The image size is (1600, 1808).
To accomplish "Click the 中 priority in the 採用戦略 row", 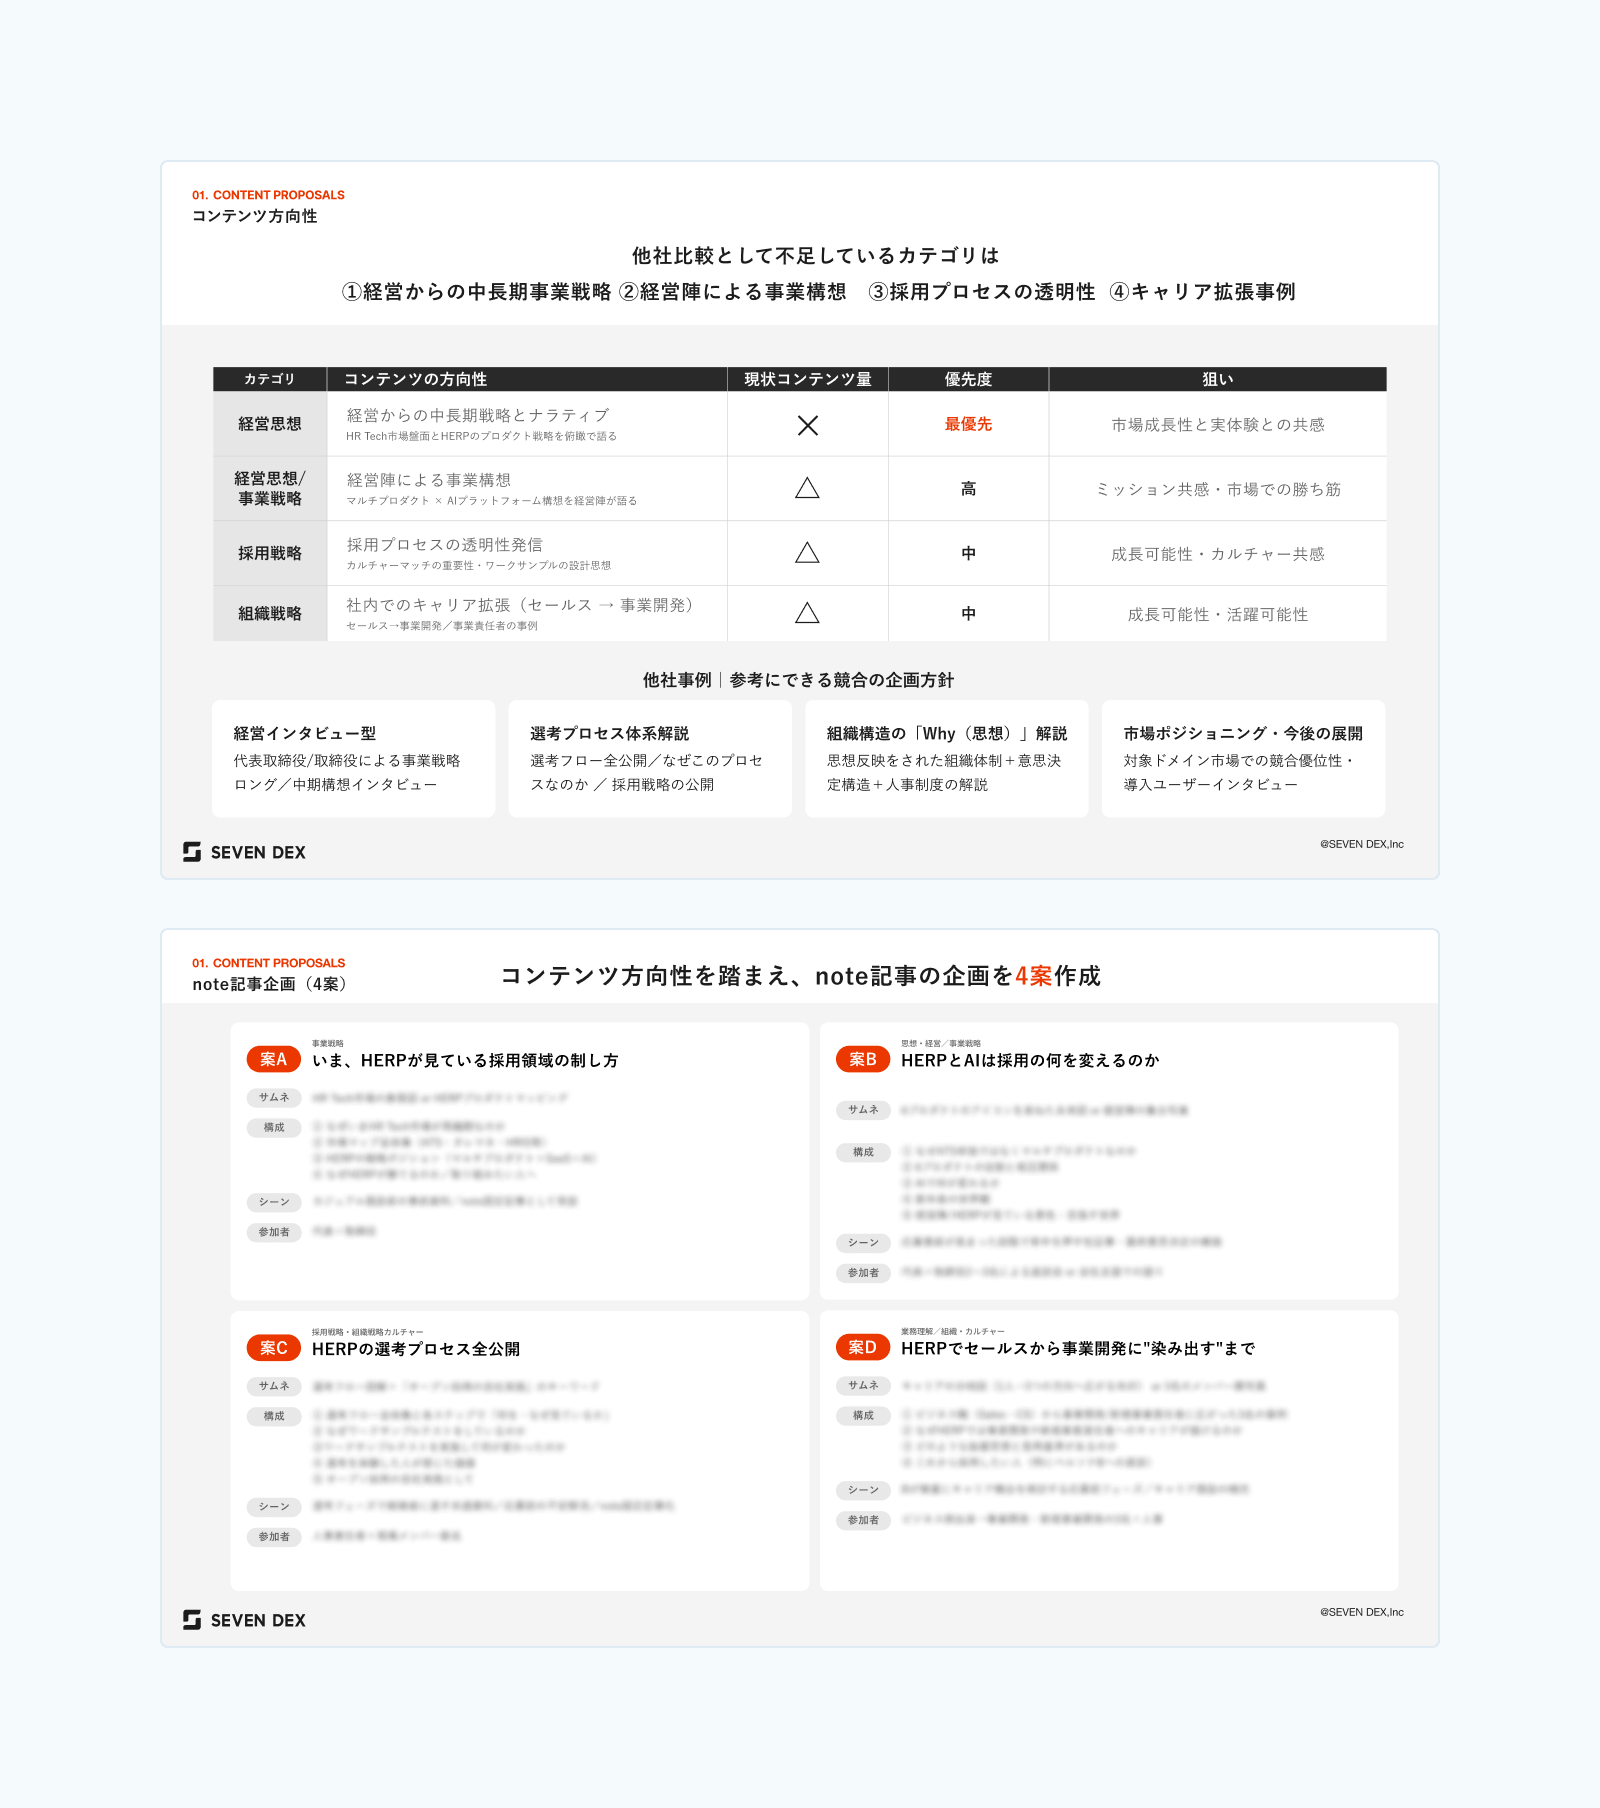I will [x=968, y=553].
